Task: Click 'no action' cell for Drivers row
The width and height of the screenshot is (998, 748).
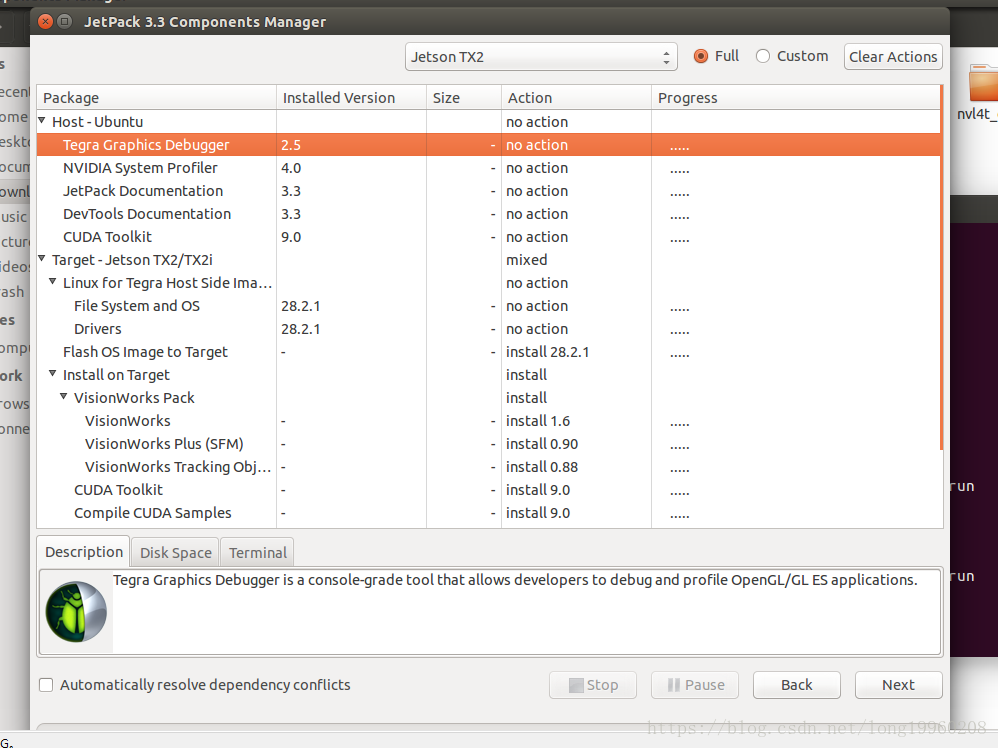Action: 576,329
